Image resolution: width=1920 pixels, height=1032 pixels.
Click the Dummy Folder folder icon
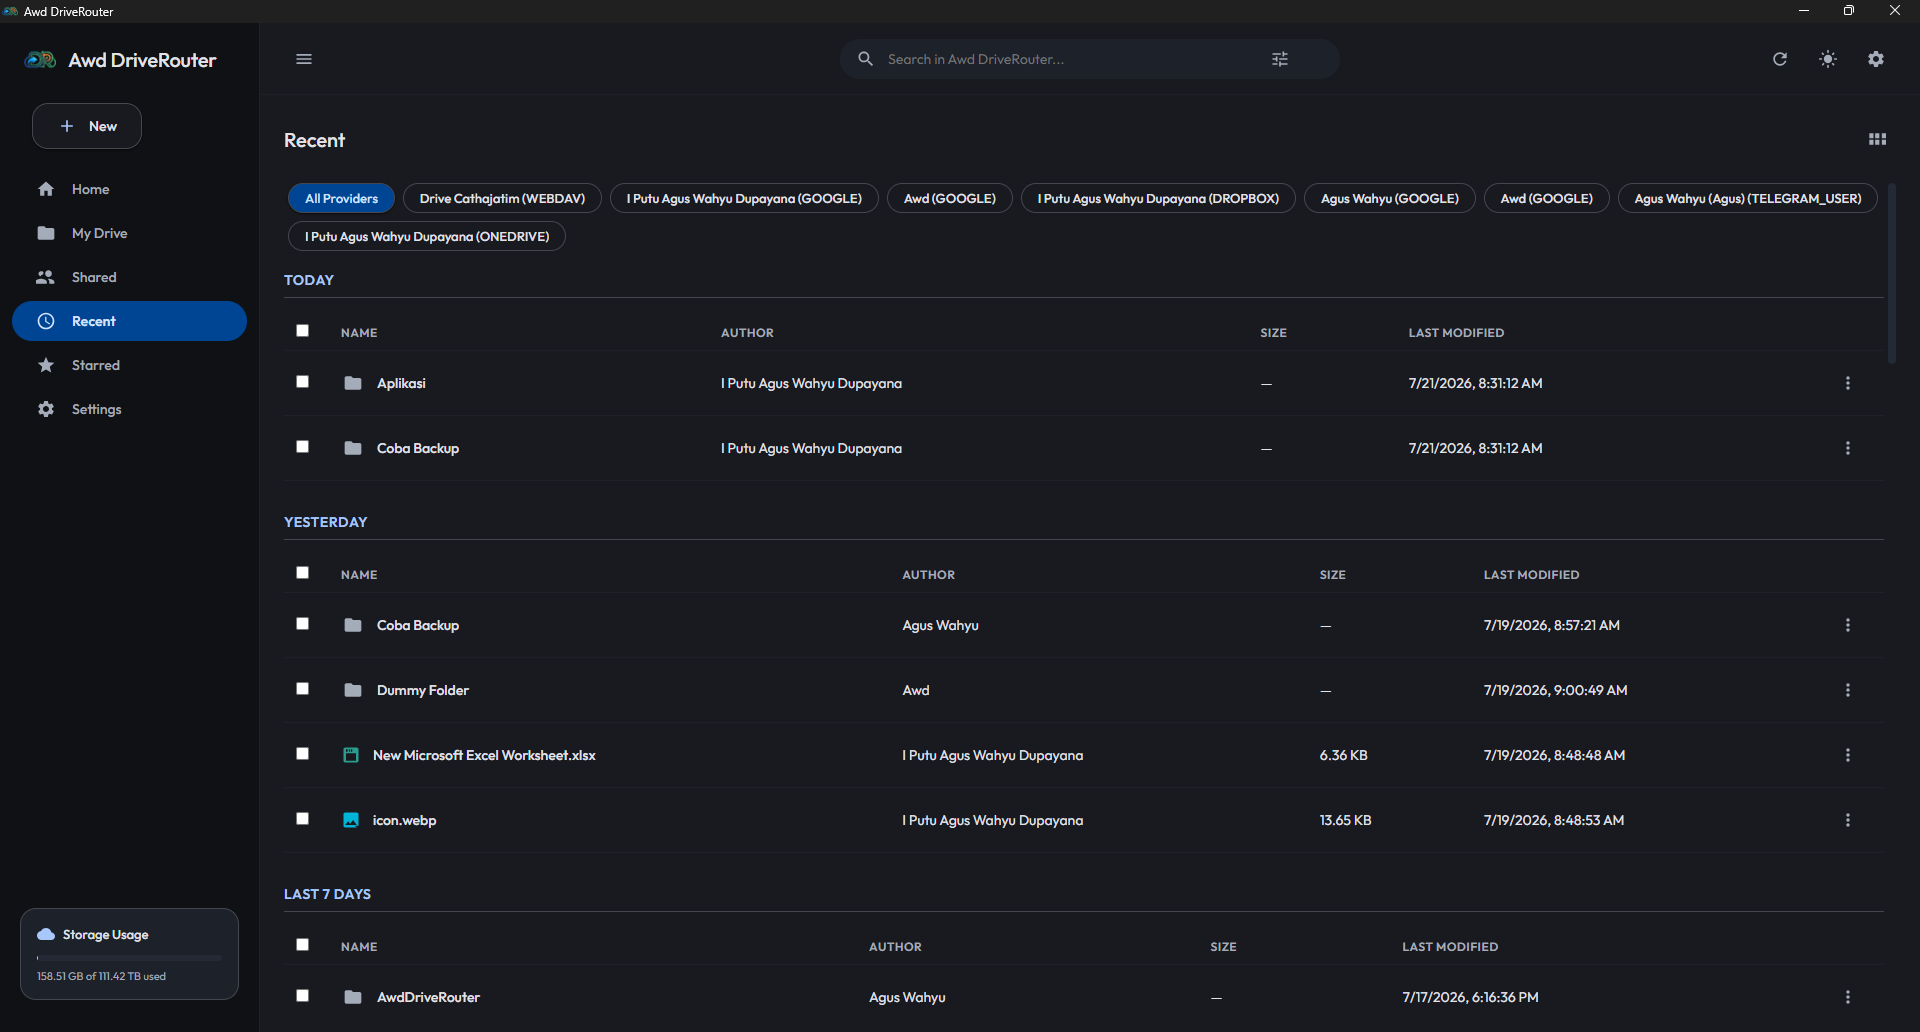353,690
